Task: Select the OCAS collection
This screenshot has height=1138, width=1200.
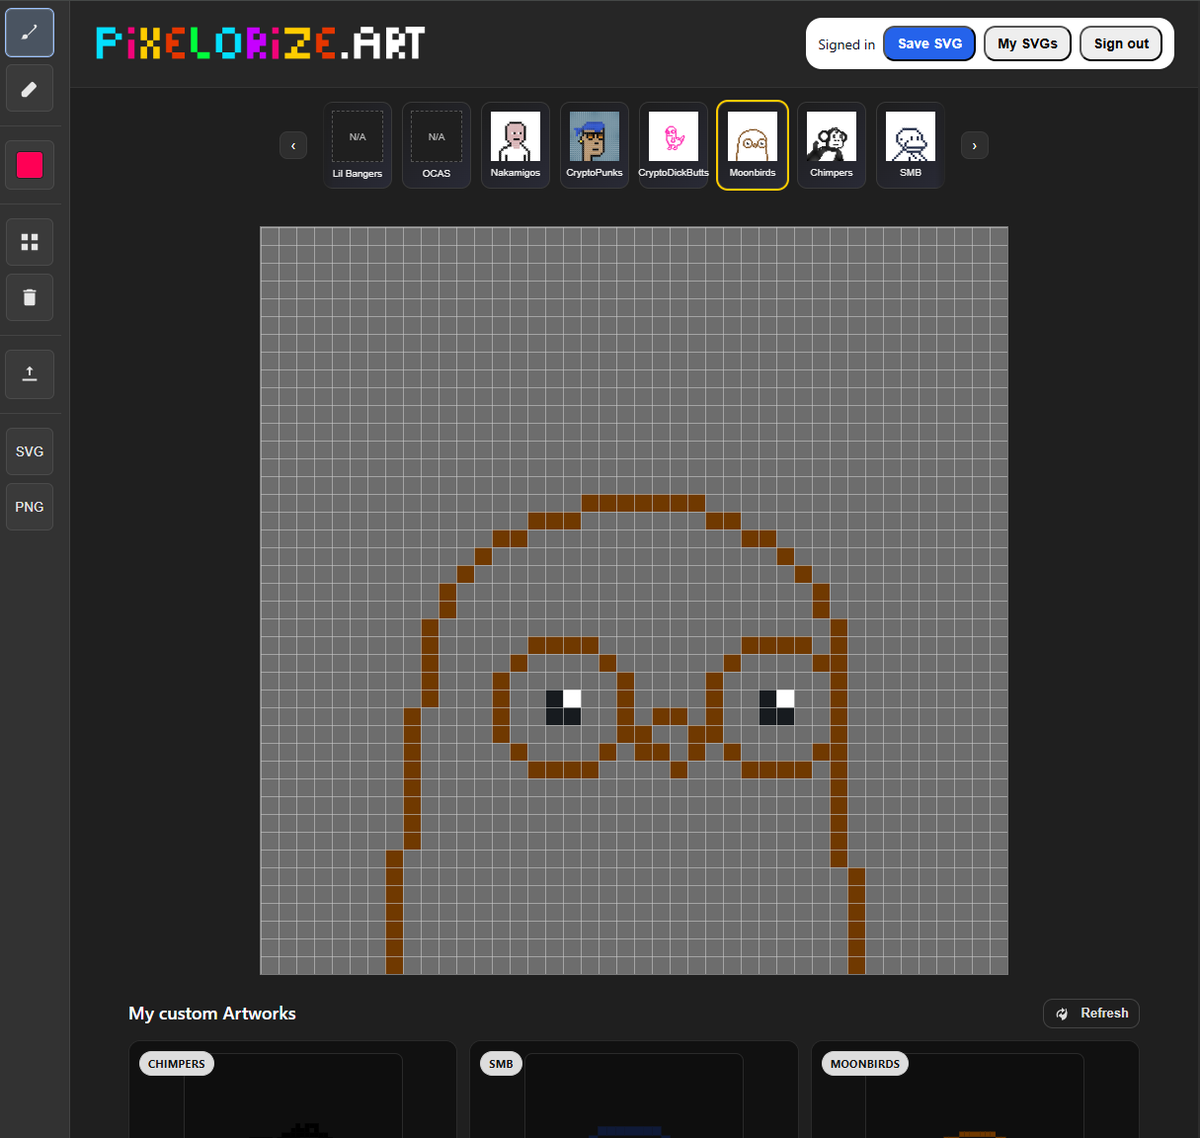Action: pos(436,145)
